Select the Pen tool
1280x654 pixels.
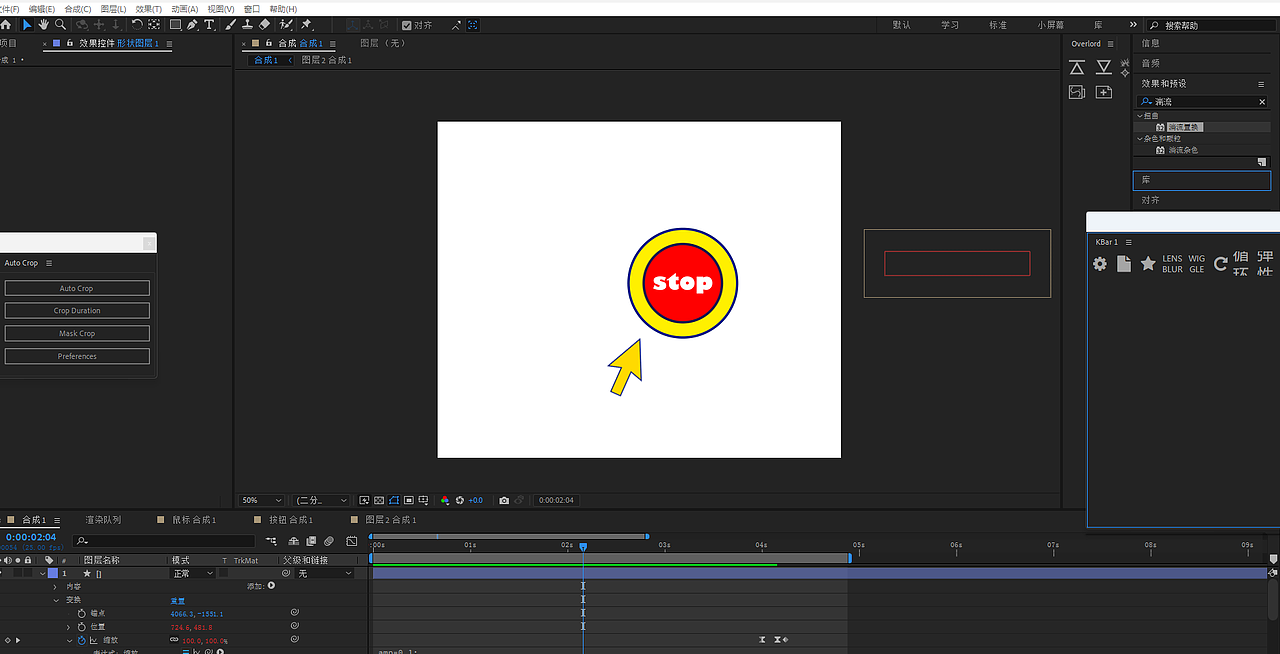192,24
